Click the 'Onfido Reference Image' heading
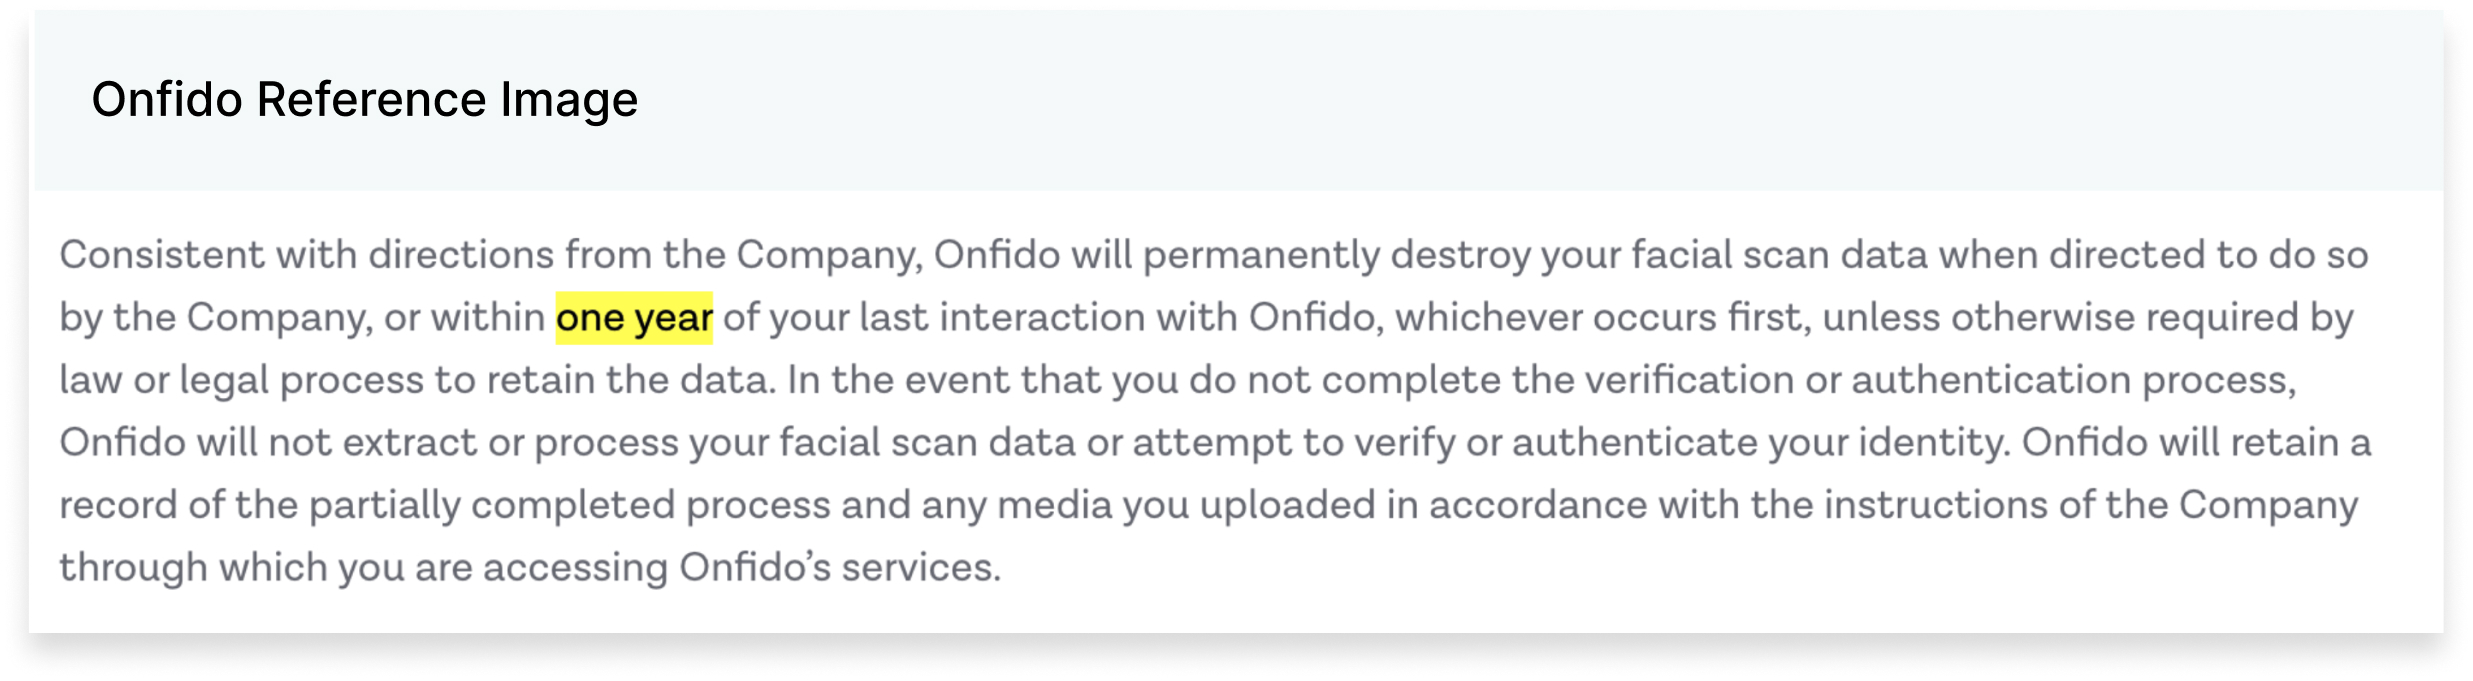 (x=365, y=100)
